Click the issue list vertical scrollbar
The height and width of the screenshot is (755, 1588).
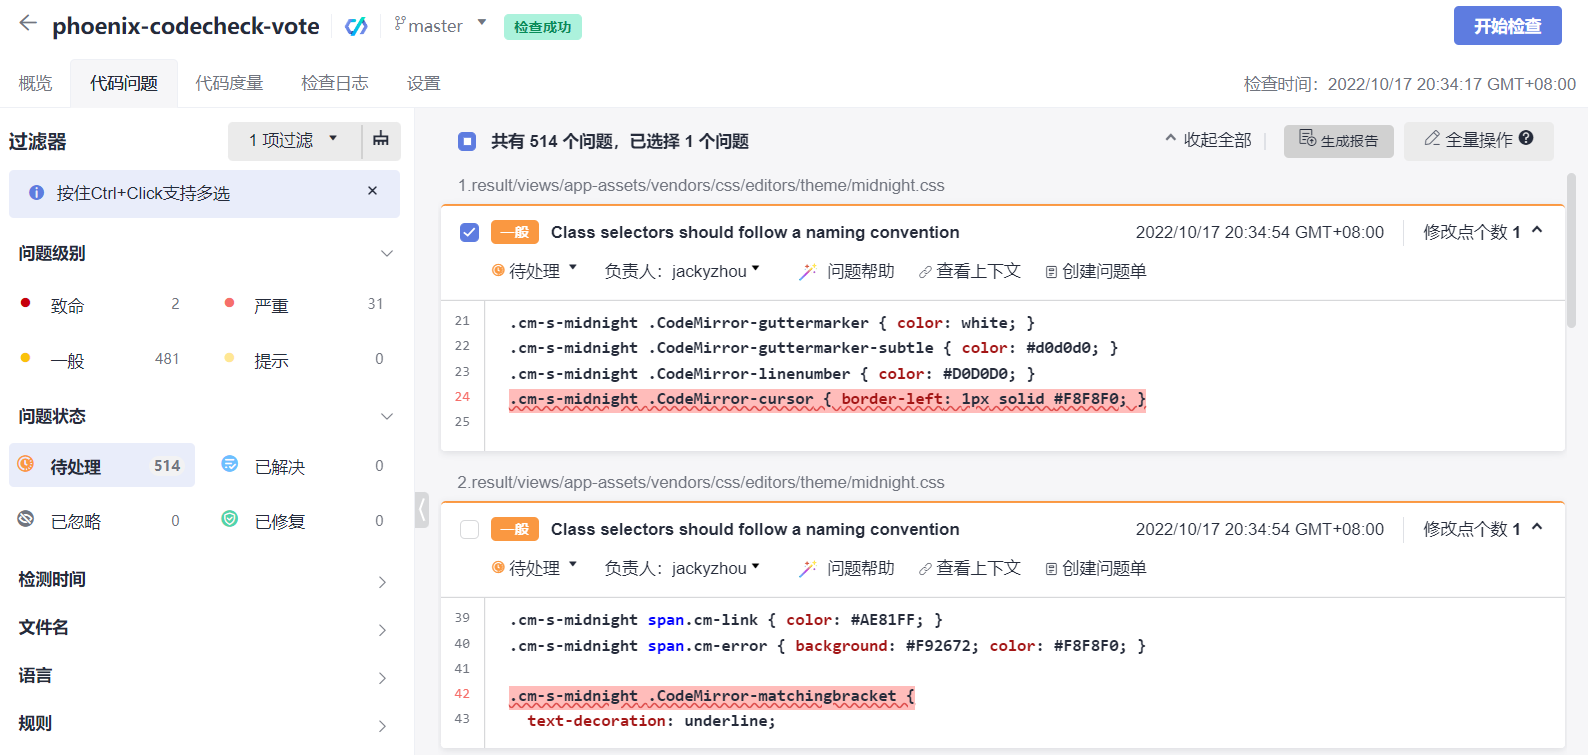[x=1571, y=251]
